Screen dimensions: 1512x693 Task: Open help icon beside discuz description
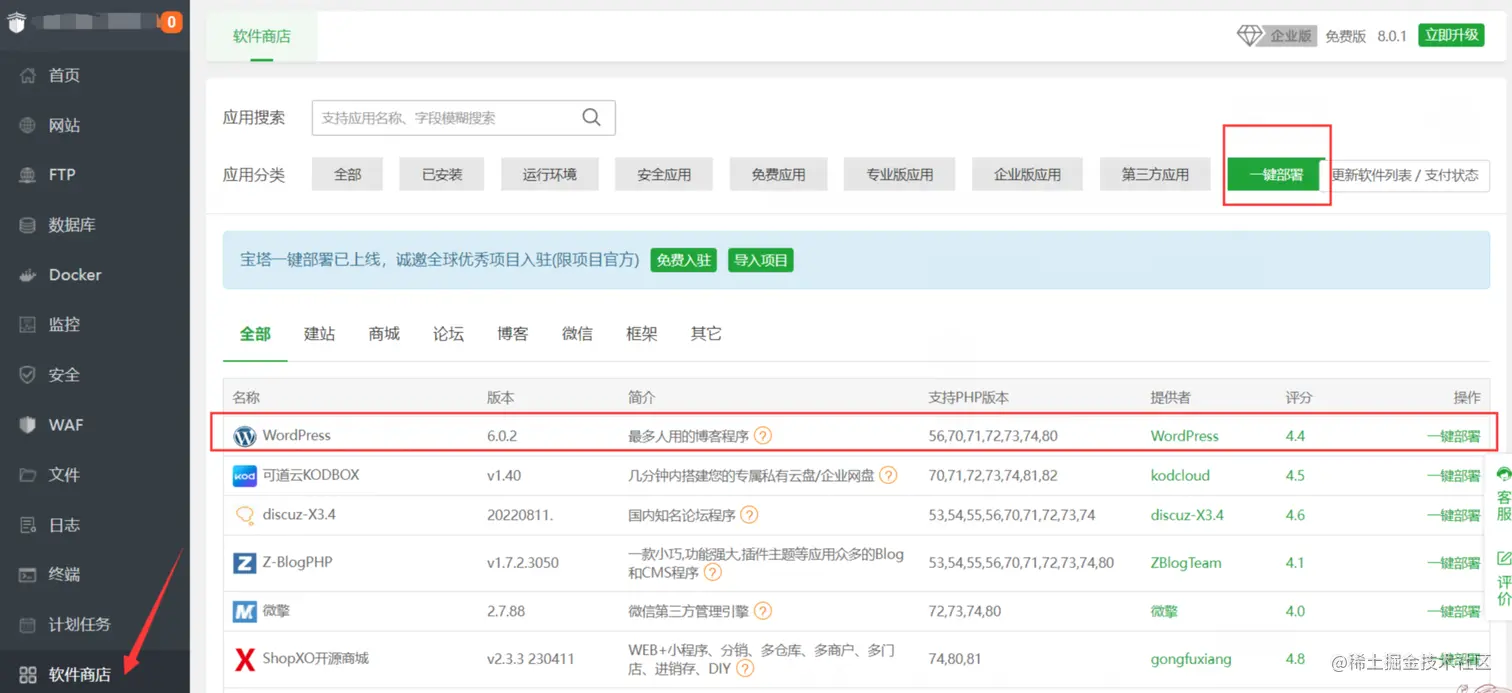pos(749,516)
